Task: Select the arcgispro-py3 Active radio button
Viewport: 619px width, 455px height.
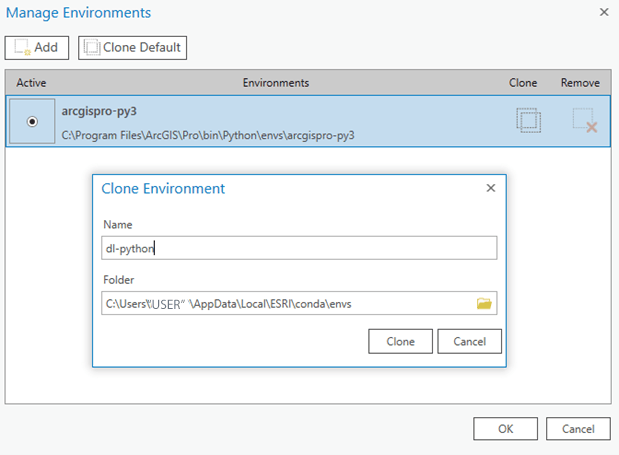Action: tap(32, 121)
